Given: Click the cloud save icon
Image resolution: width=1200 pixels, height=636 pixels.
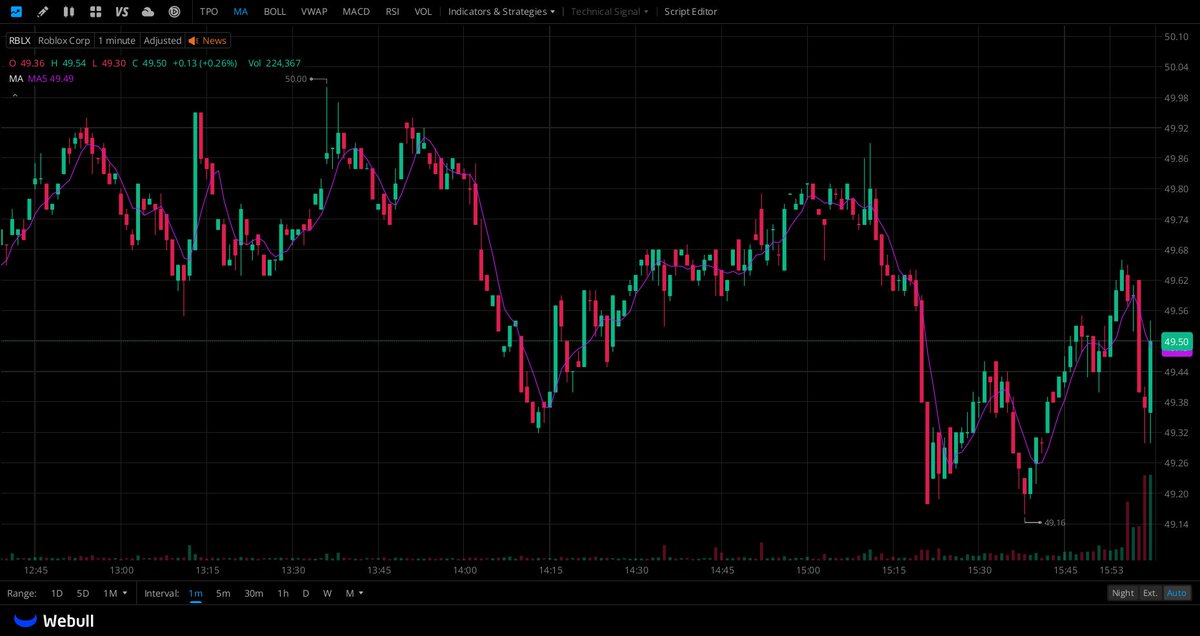Looking at the screenshot, I should [x=148, y=11].
